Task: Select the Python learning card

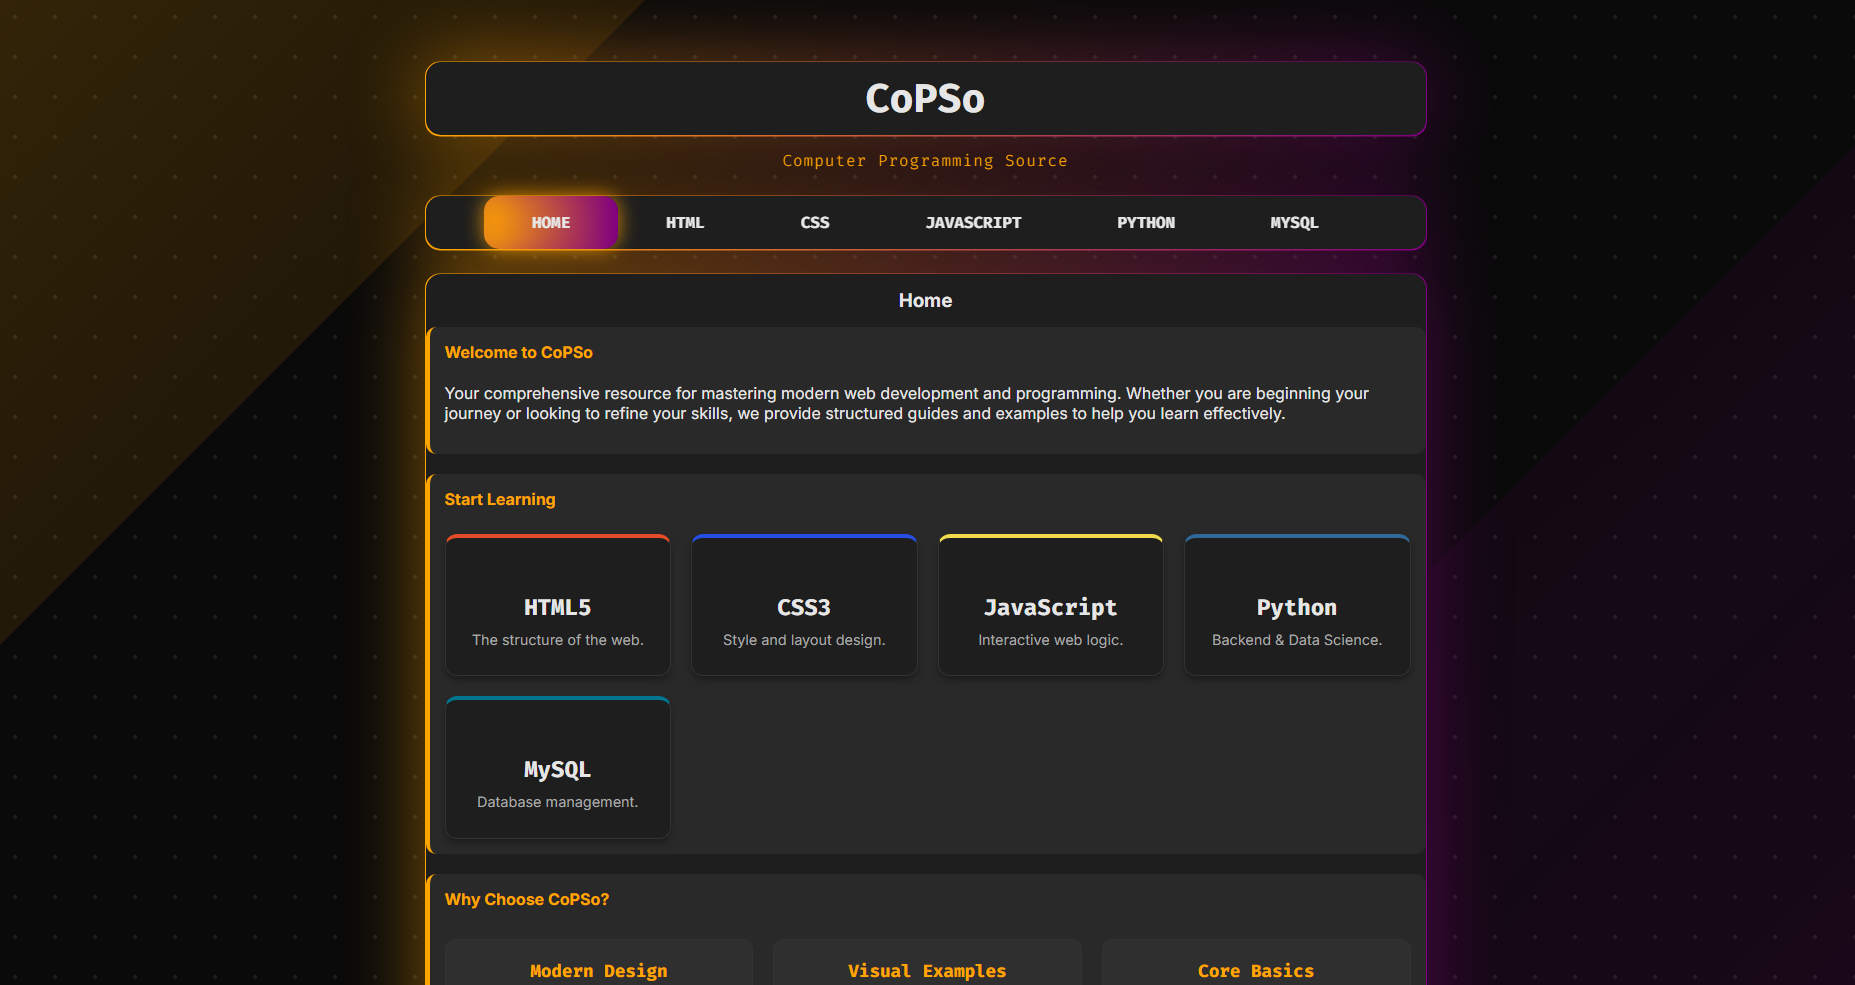Action: [1296, 605]
